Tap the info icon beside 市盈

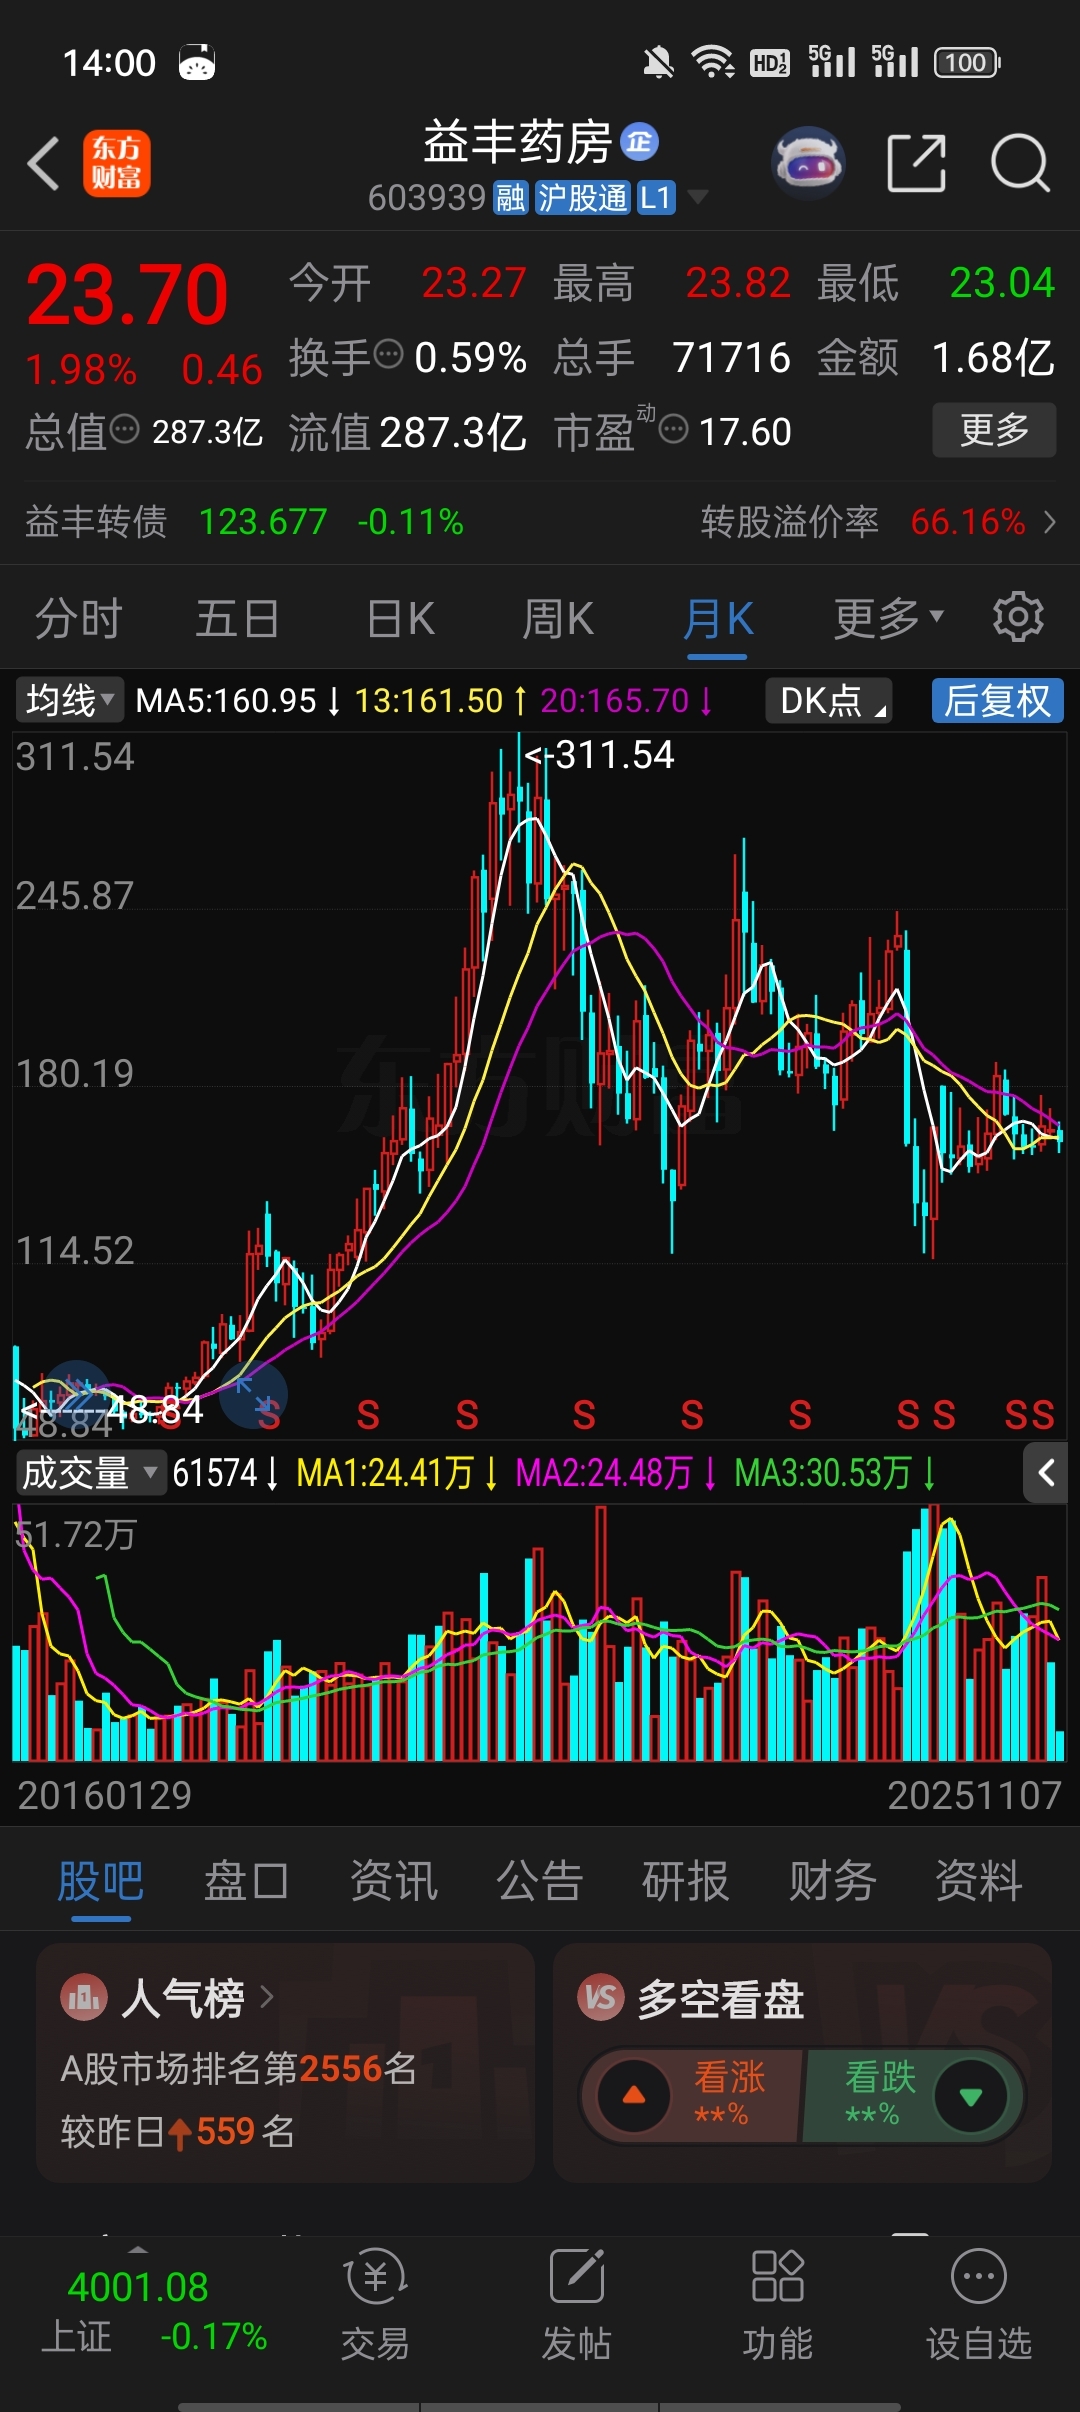click(674, 430)
